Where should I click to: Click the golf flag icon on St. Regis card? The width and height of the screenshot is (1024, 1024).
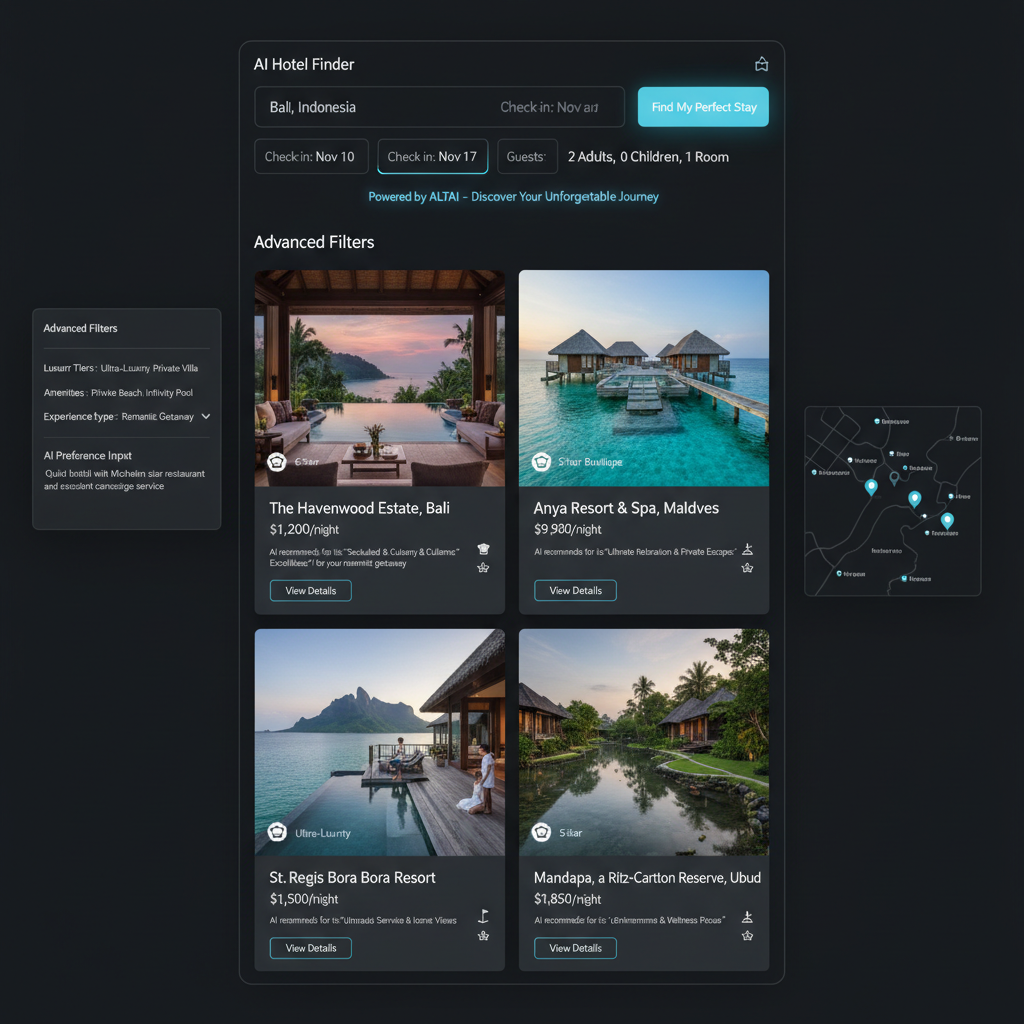483,916
